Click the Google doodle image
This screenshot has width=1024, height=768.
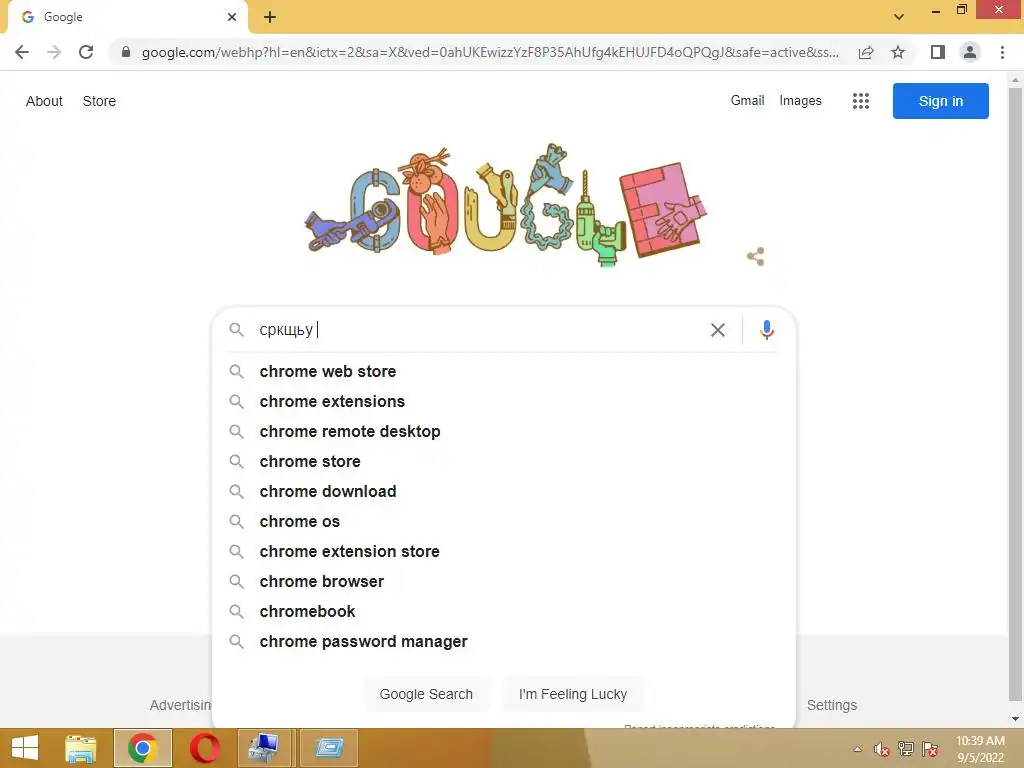coord(506,206)
